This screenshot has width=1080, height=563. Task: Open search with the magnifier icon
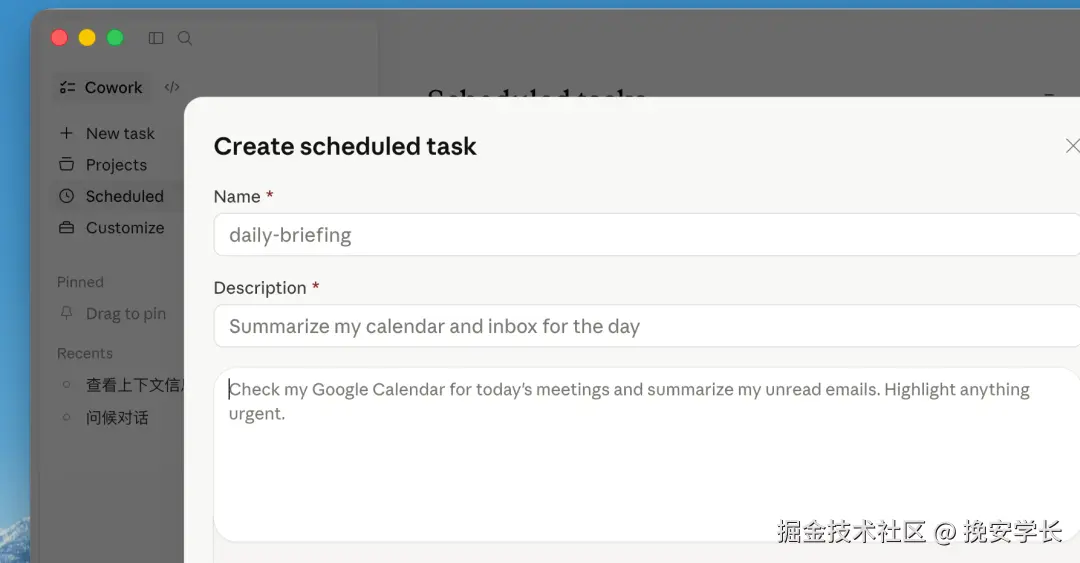[185, 38]
